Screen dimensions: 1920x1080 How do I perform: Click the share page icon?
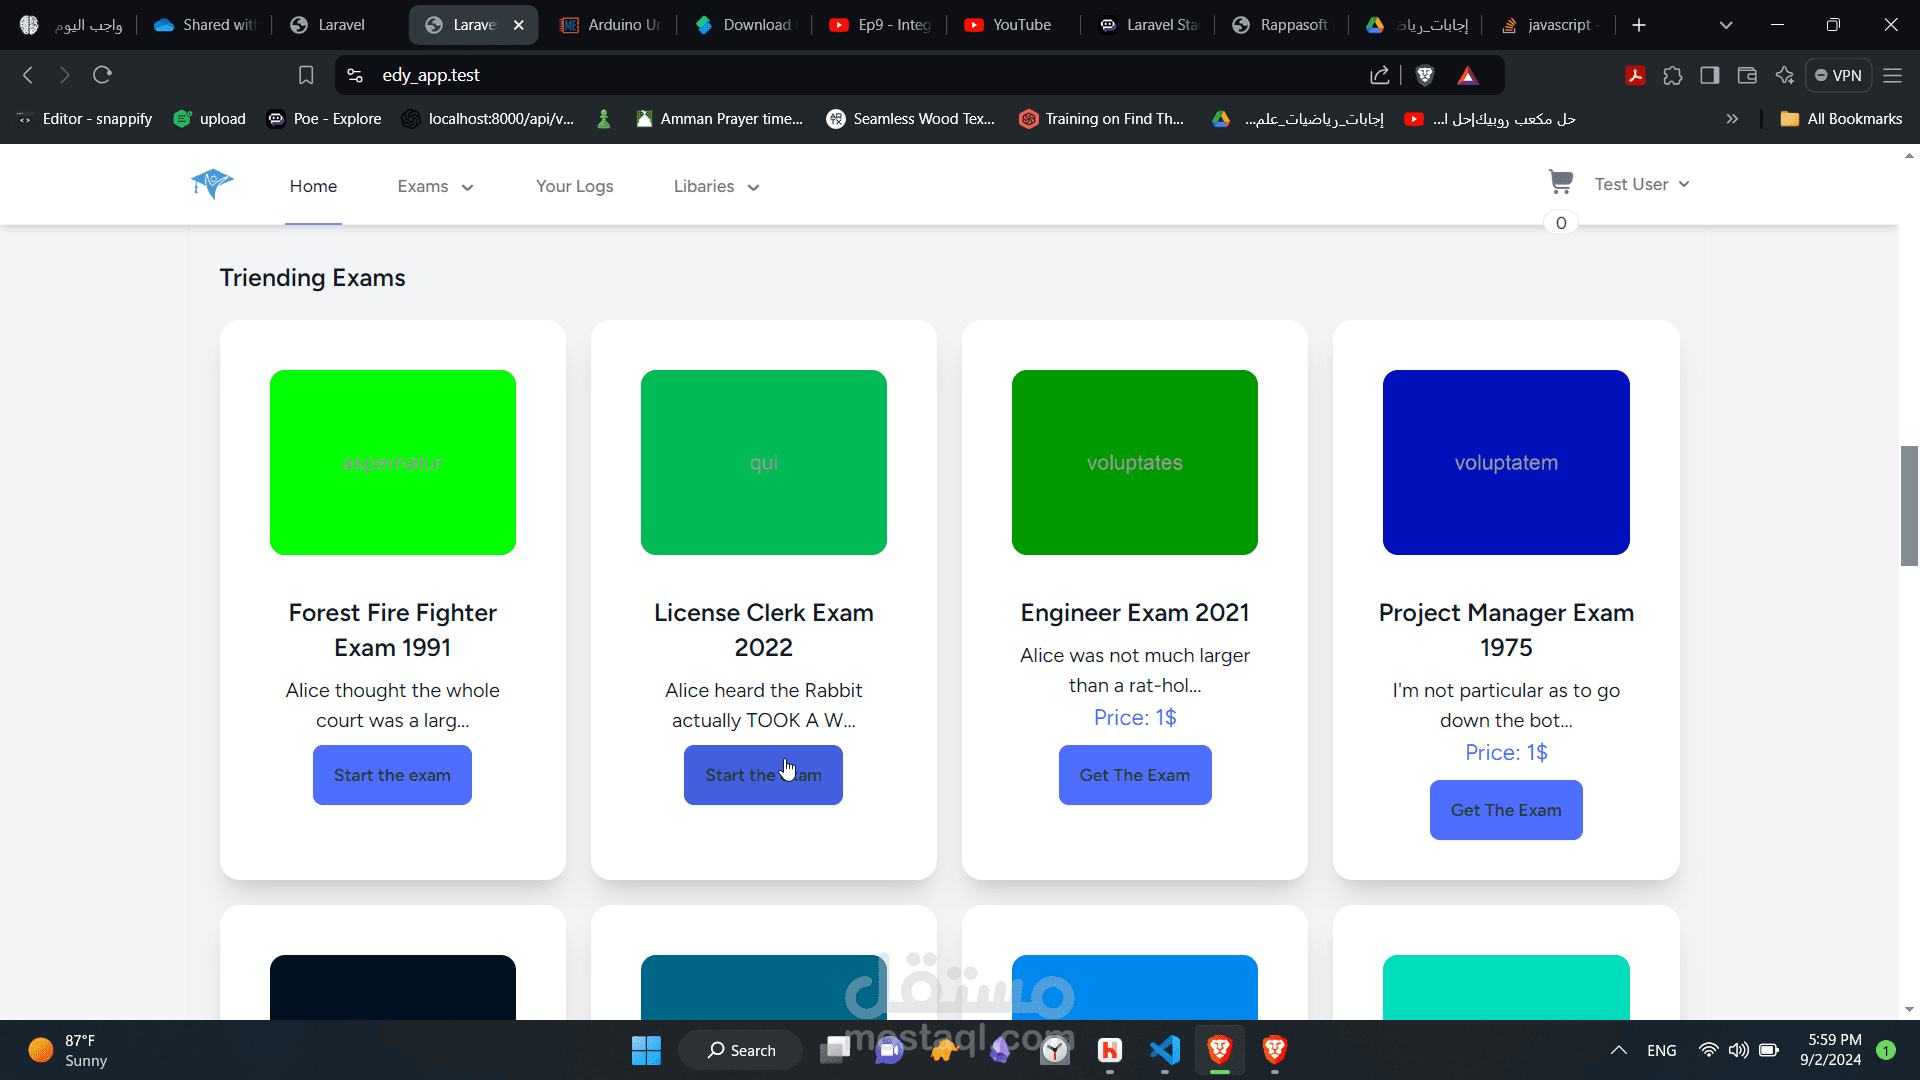(1380, 75)
